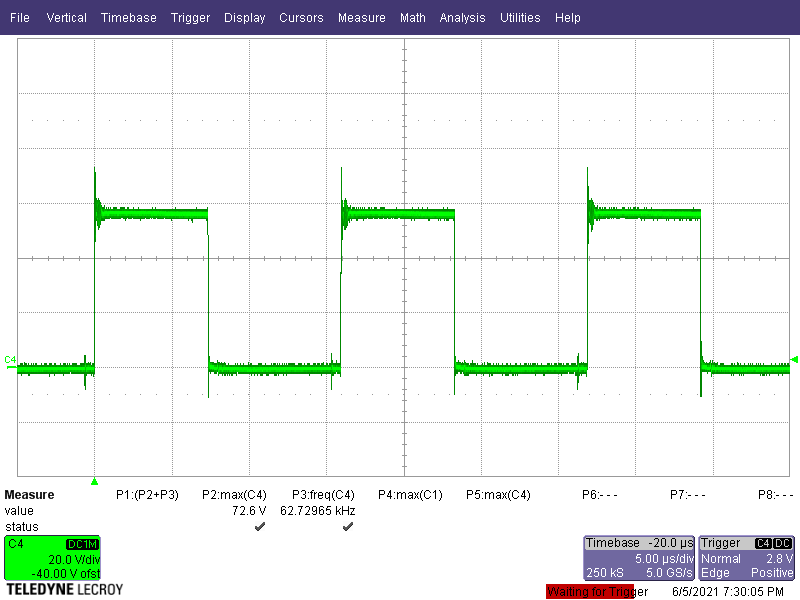800x600 pixels.
Task: Open the File menu
Action: (19, 17)
